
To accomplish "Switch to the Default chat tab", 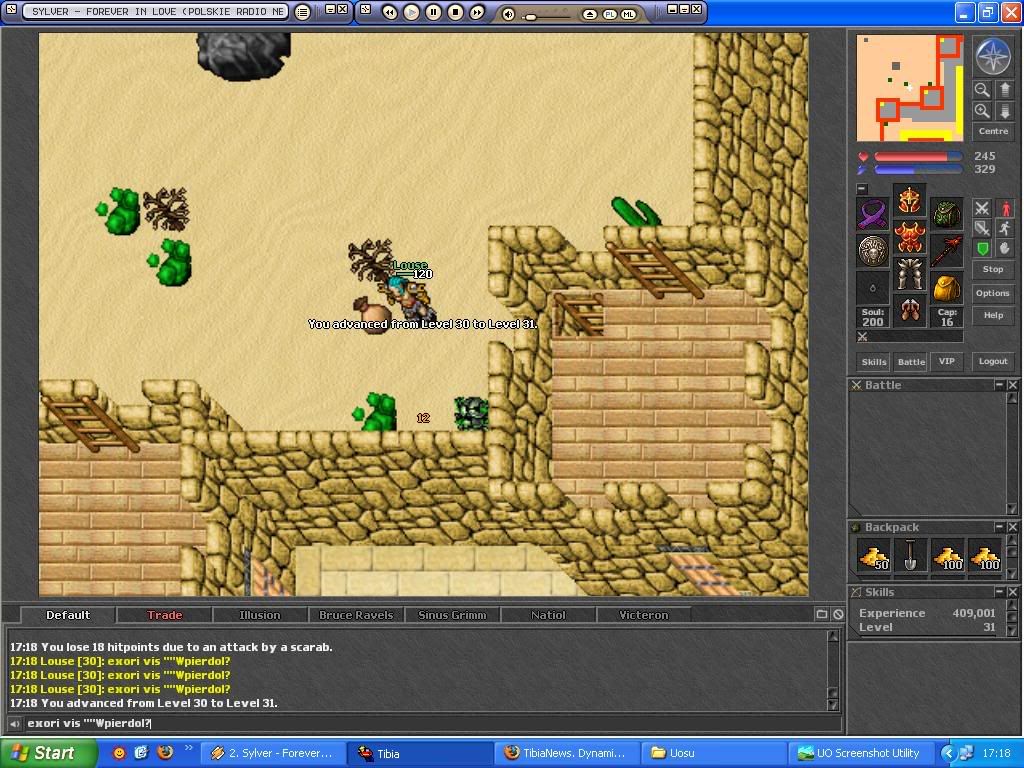I will (68, 615).
